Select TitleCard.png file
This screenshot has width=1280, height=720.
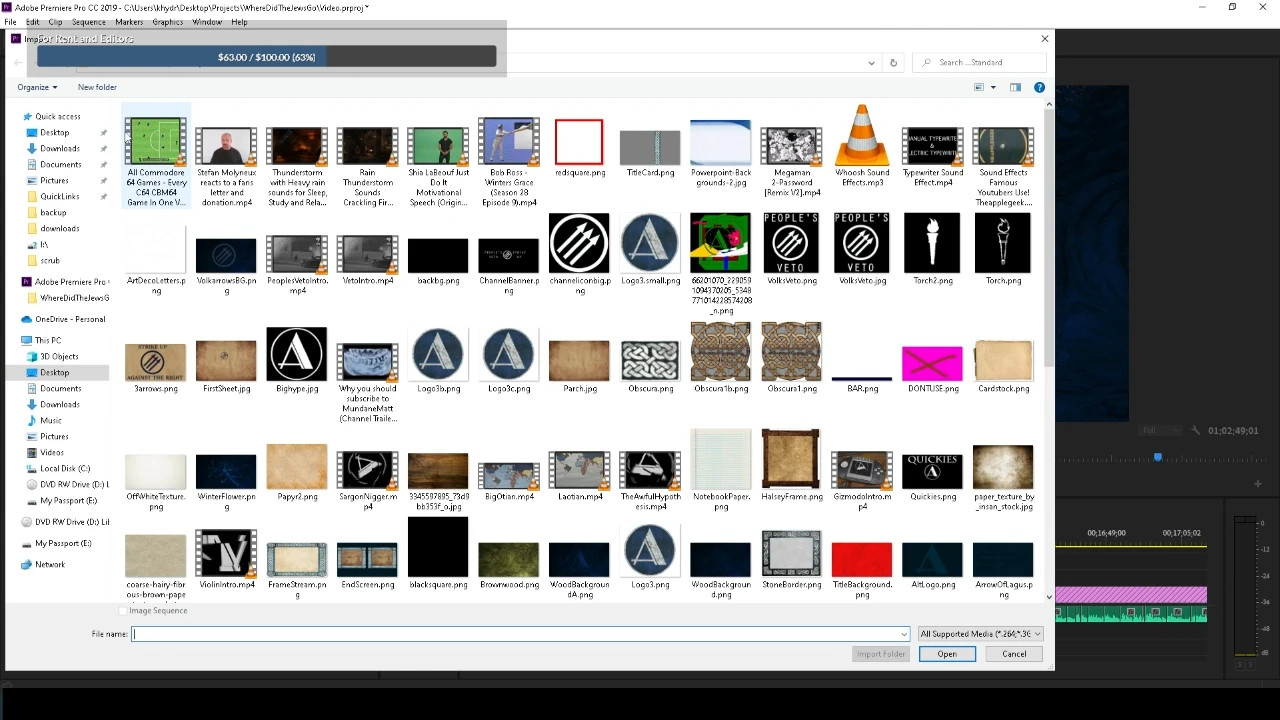tap(650, 152)
